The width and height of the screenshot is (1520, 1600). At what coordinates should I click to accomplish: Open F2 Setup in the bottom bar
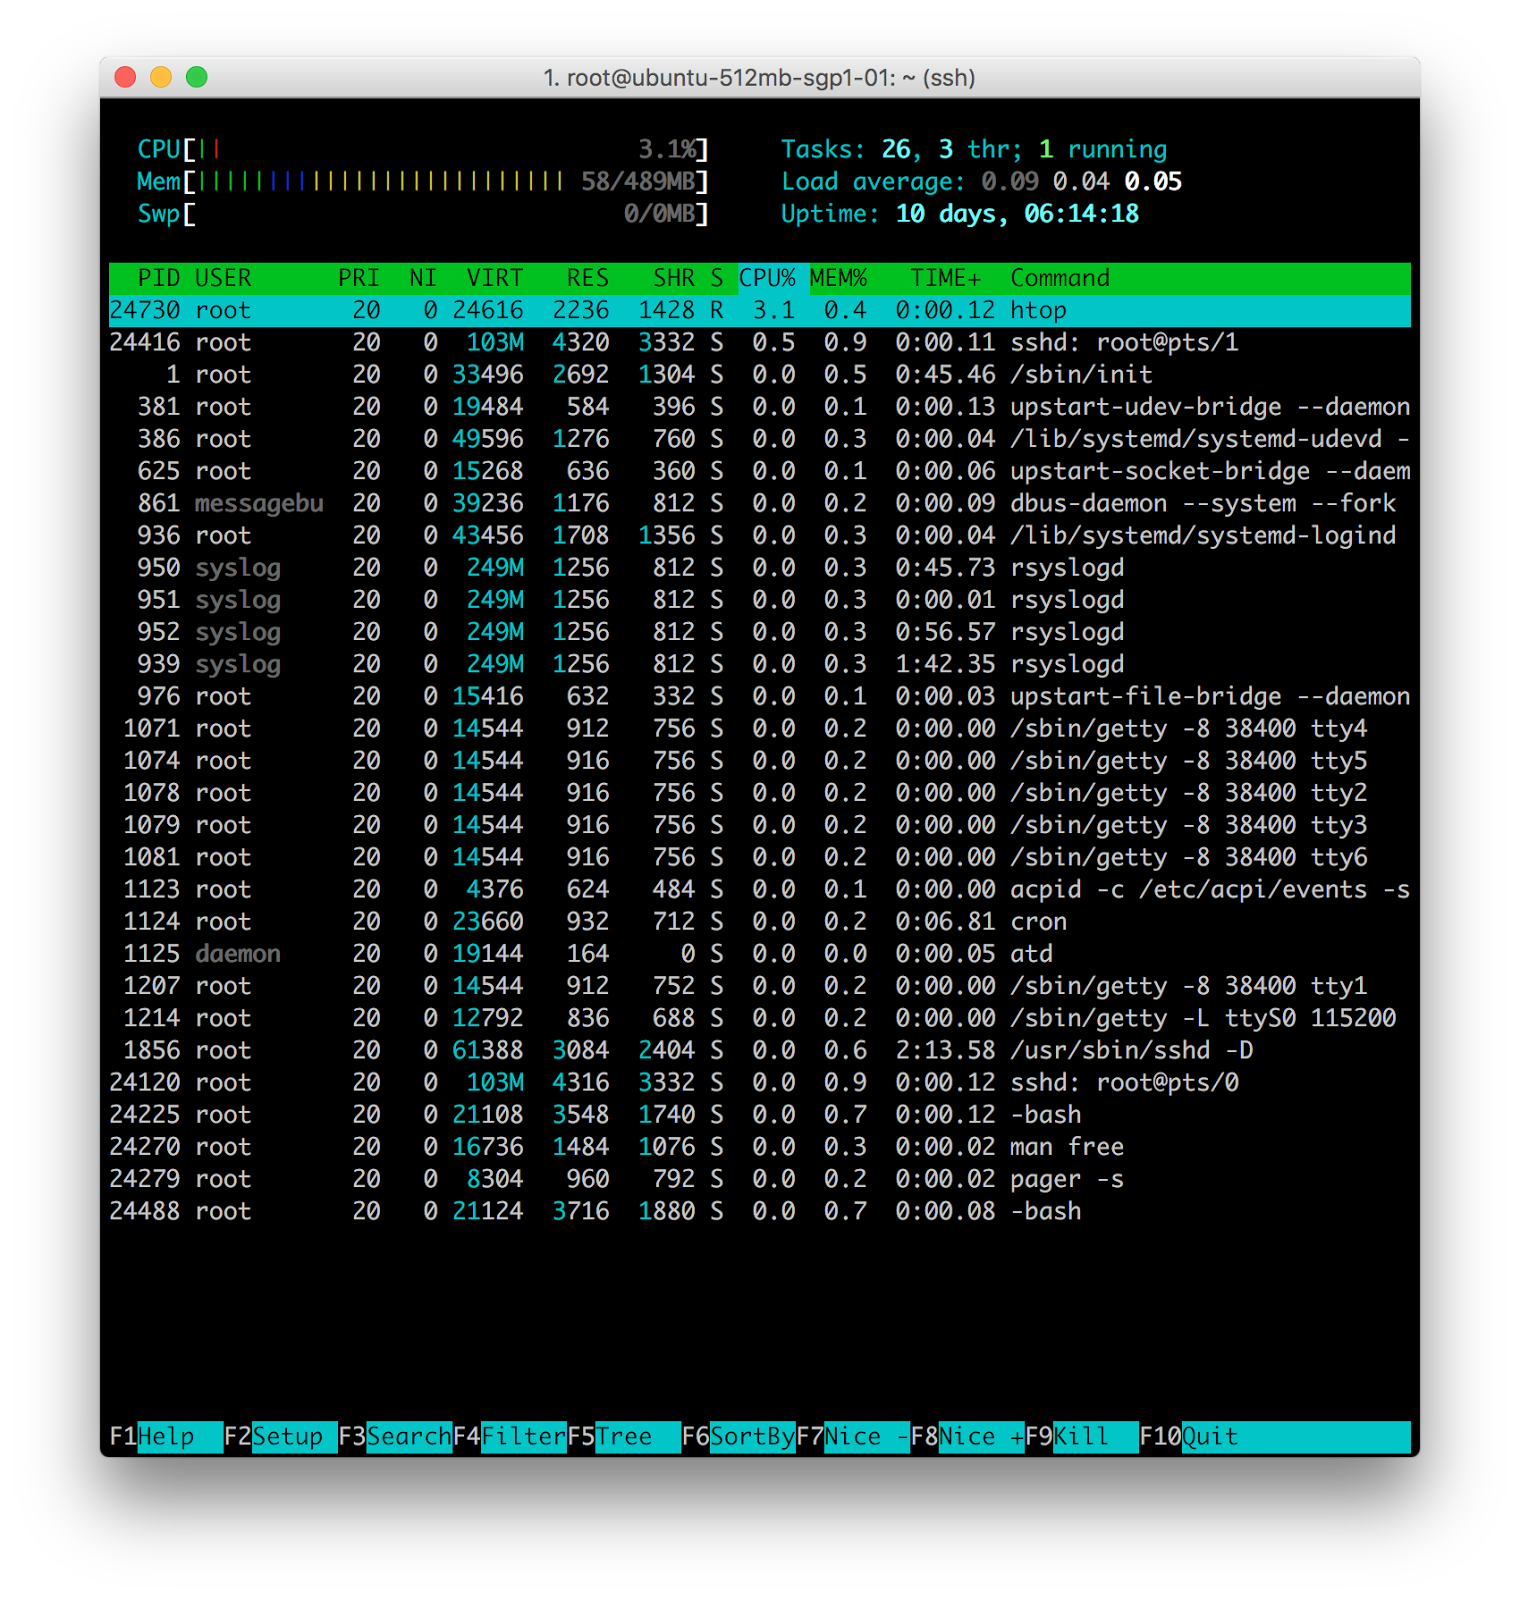pyautogui.click(x=280, y=1437)
